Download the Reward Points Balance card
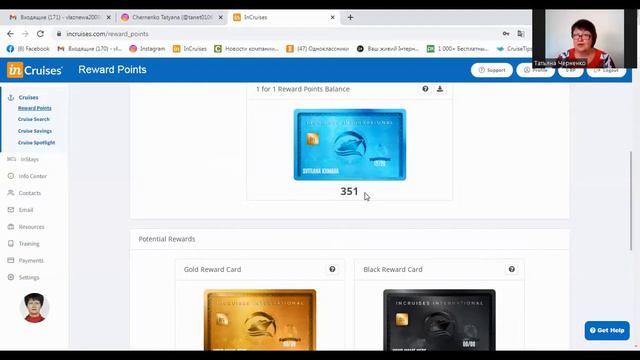Image resolution: width=640 pixels, height=360 pixels. click(x=440, y=89)
